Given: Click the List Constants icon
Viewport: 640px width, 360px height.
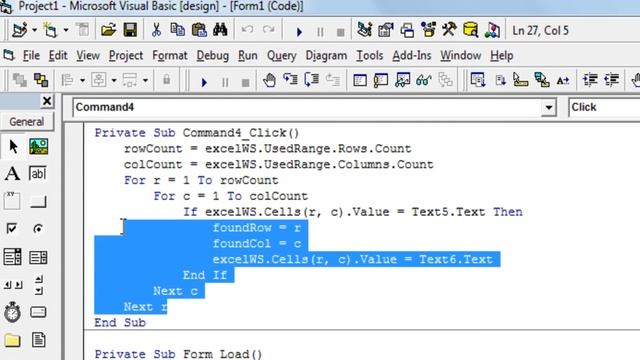Looking at the screenshot, I should pyautogui.click(x=500, y=80).
